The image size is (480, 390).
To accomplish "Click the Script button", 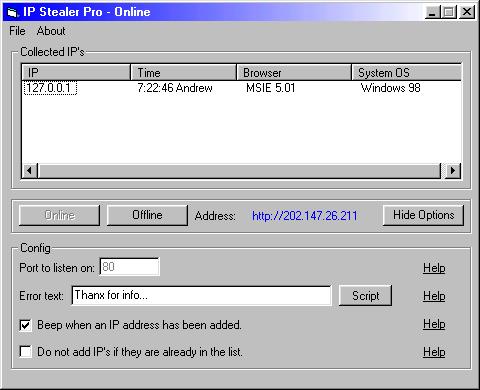I will [365, 296].
